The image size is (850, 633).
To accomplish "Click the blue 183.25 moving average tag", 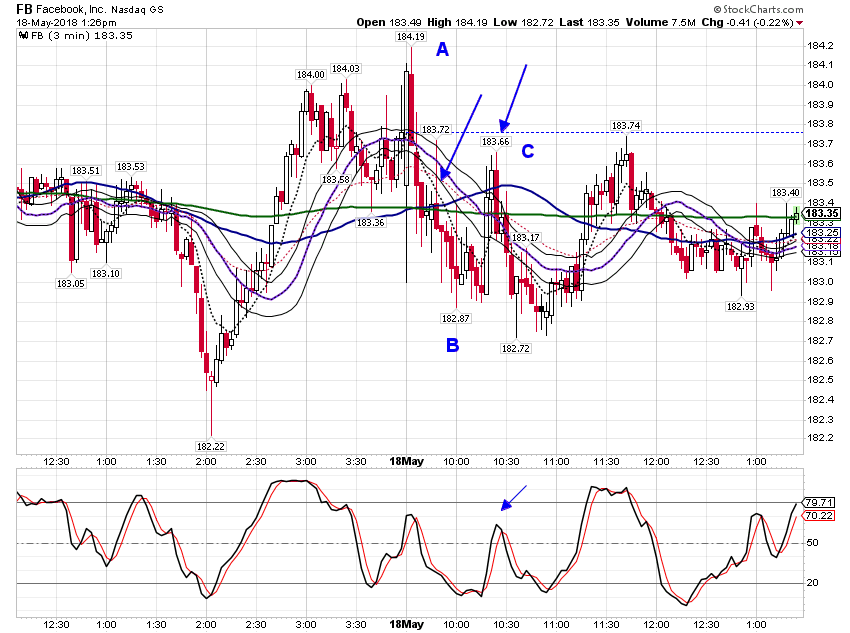I will pyautogui.click(x=821, y=233).
